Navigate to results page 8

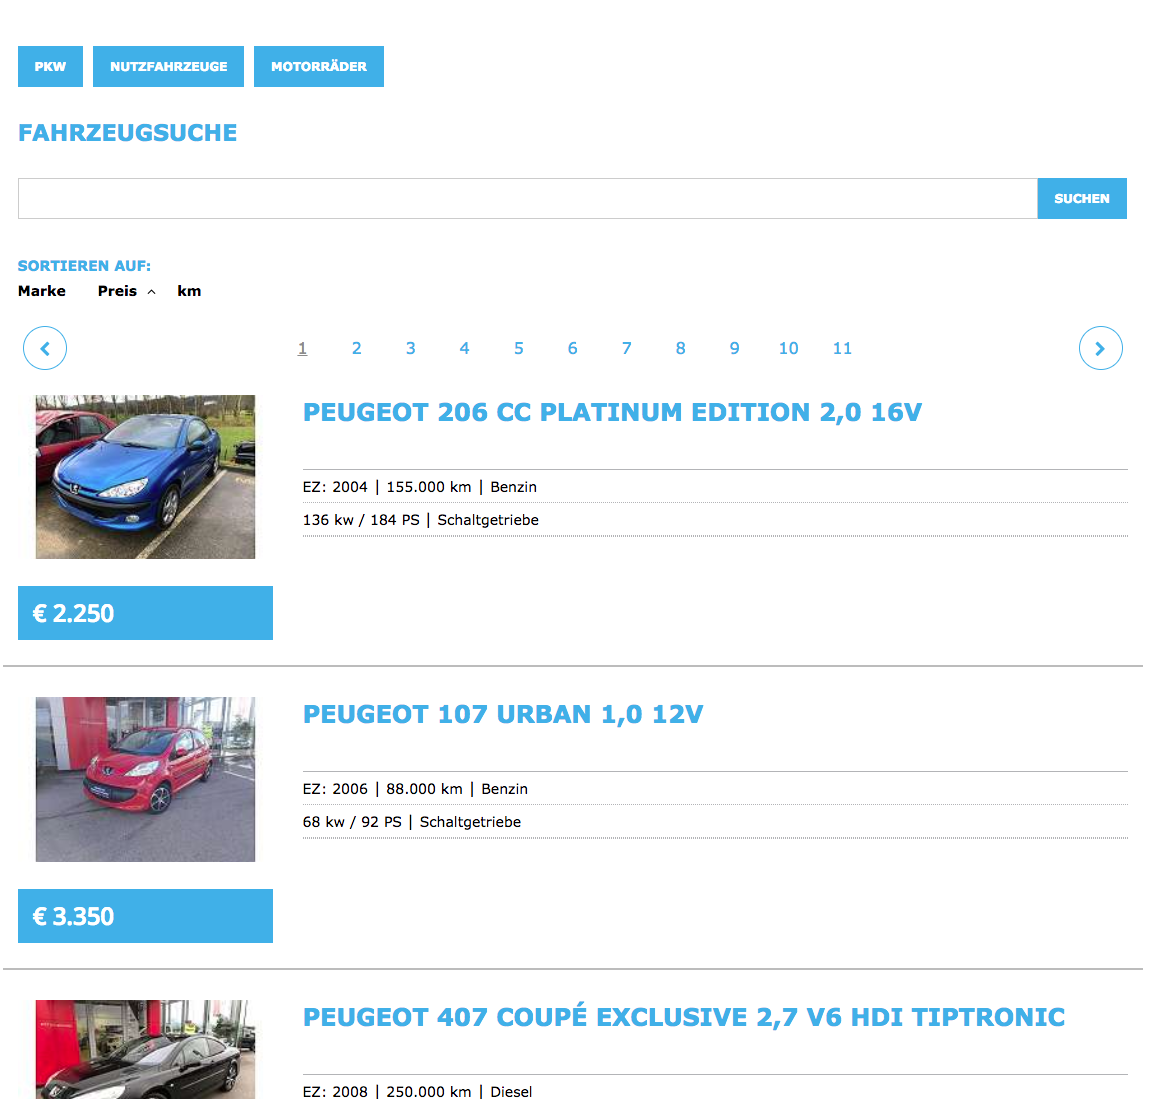click(680, 348)
